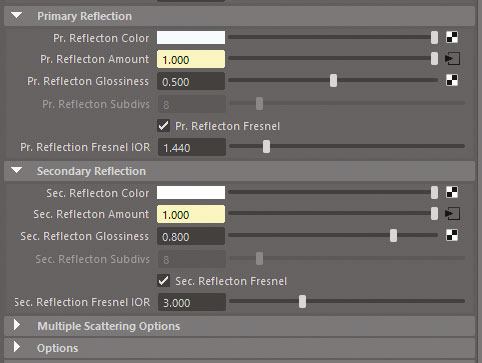482x363 pixels.
Task: Disable the Pr. Reflecton Fresnel checkbox
Action: tap(163, 126)
